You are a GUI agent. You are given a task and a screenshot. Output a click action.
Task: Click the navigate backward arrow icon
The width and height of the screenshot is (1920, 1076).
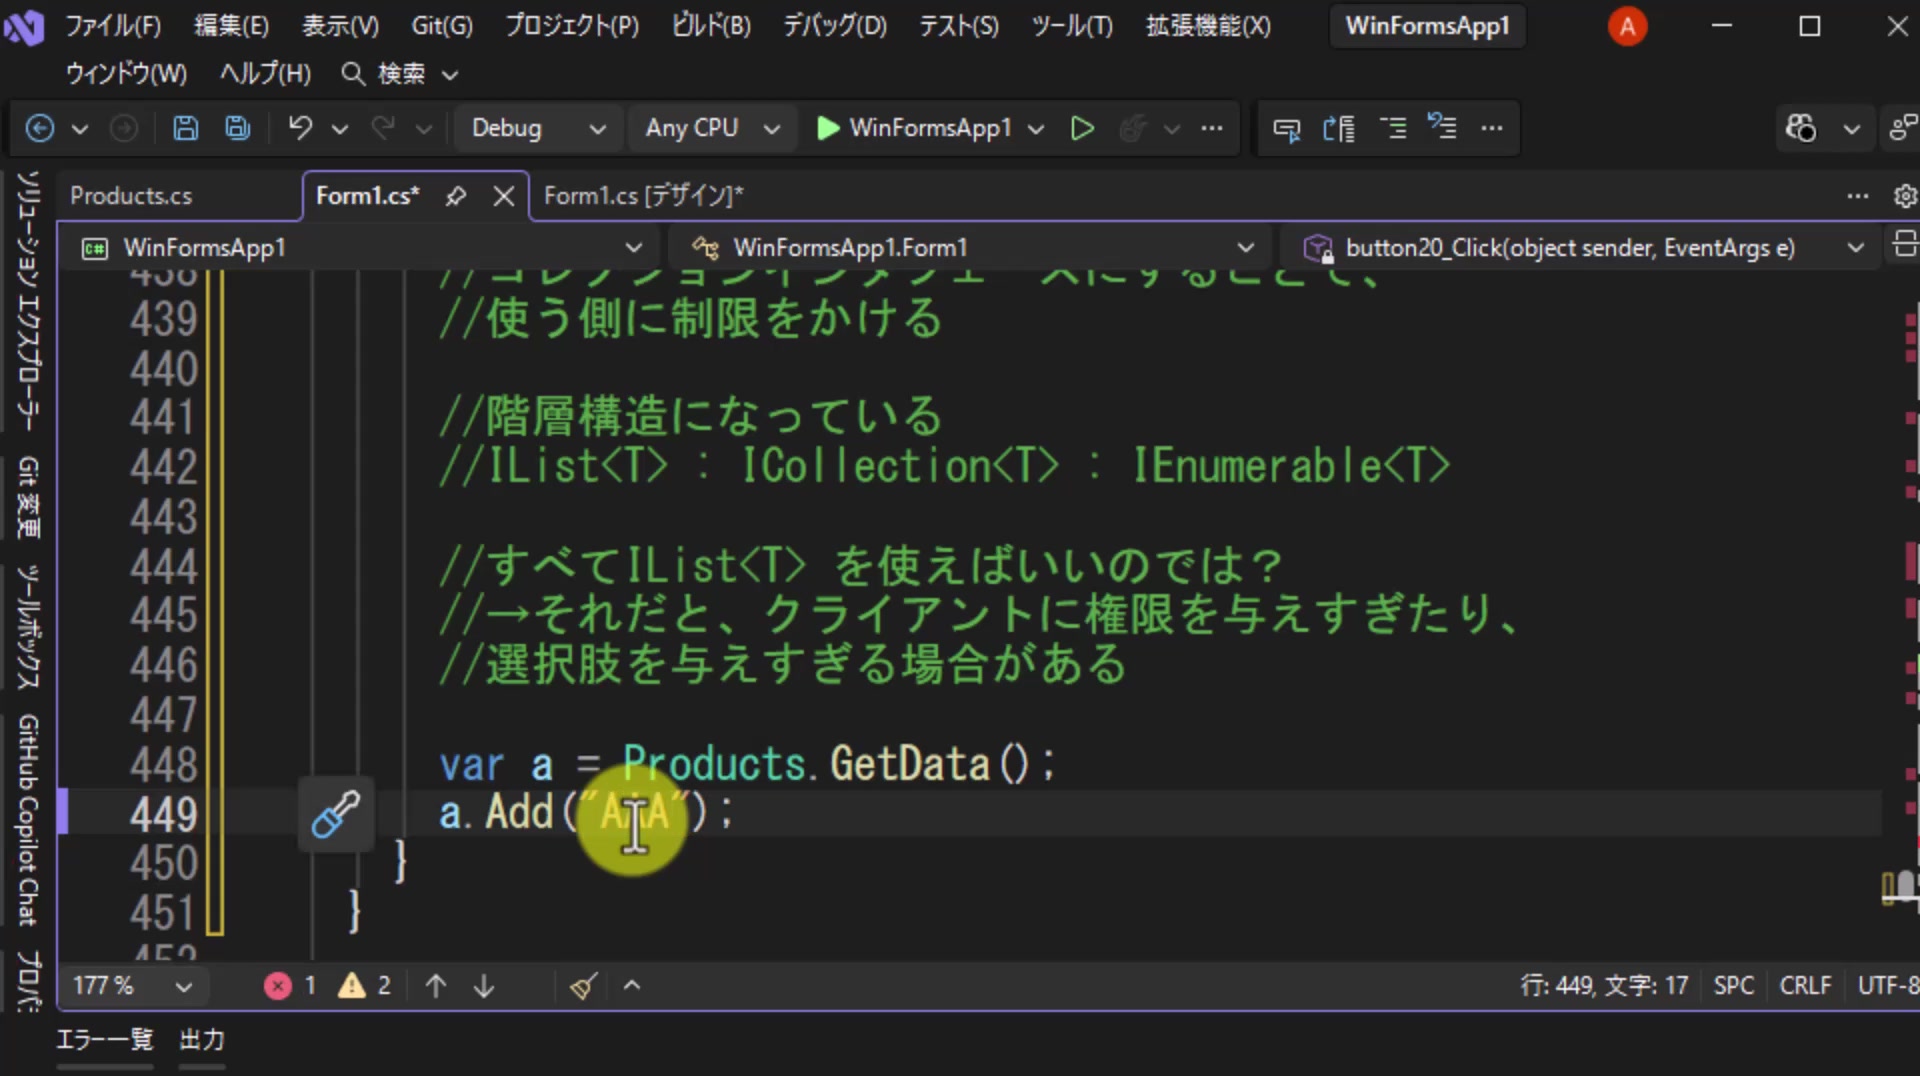pyautogui.click(x=40, y=128)
